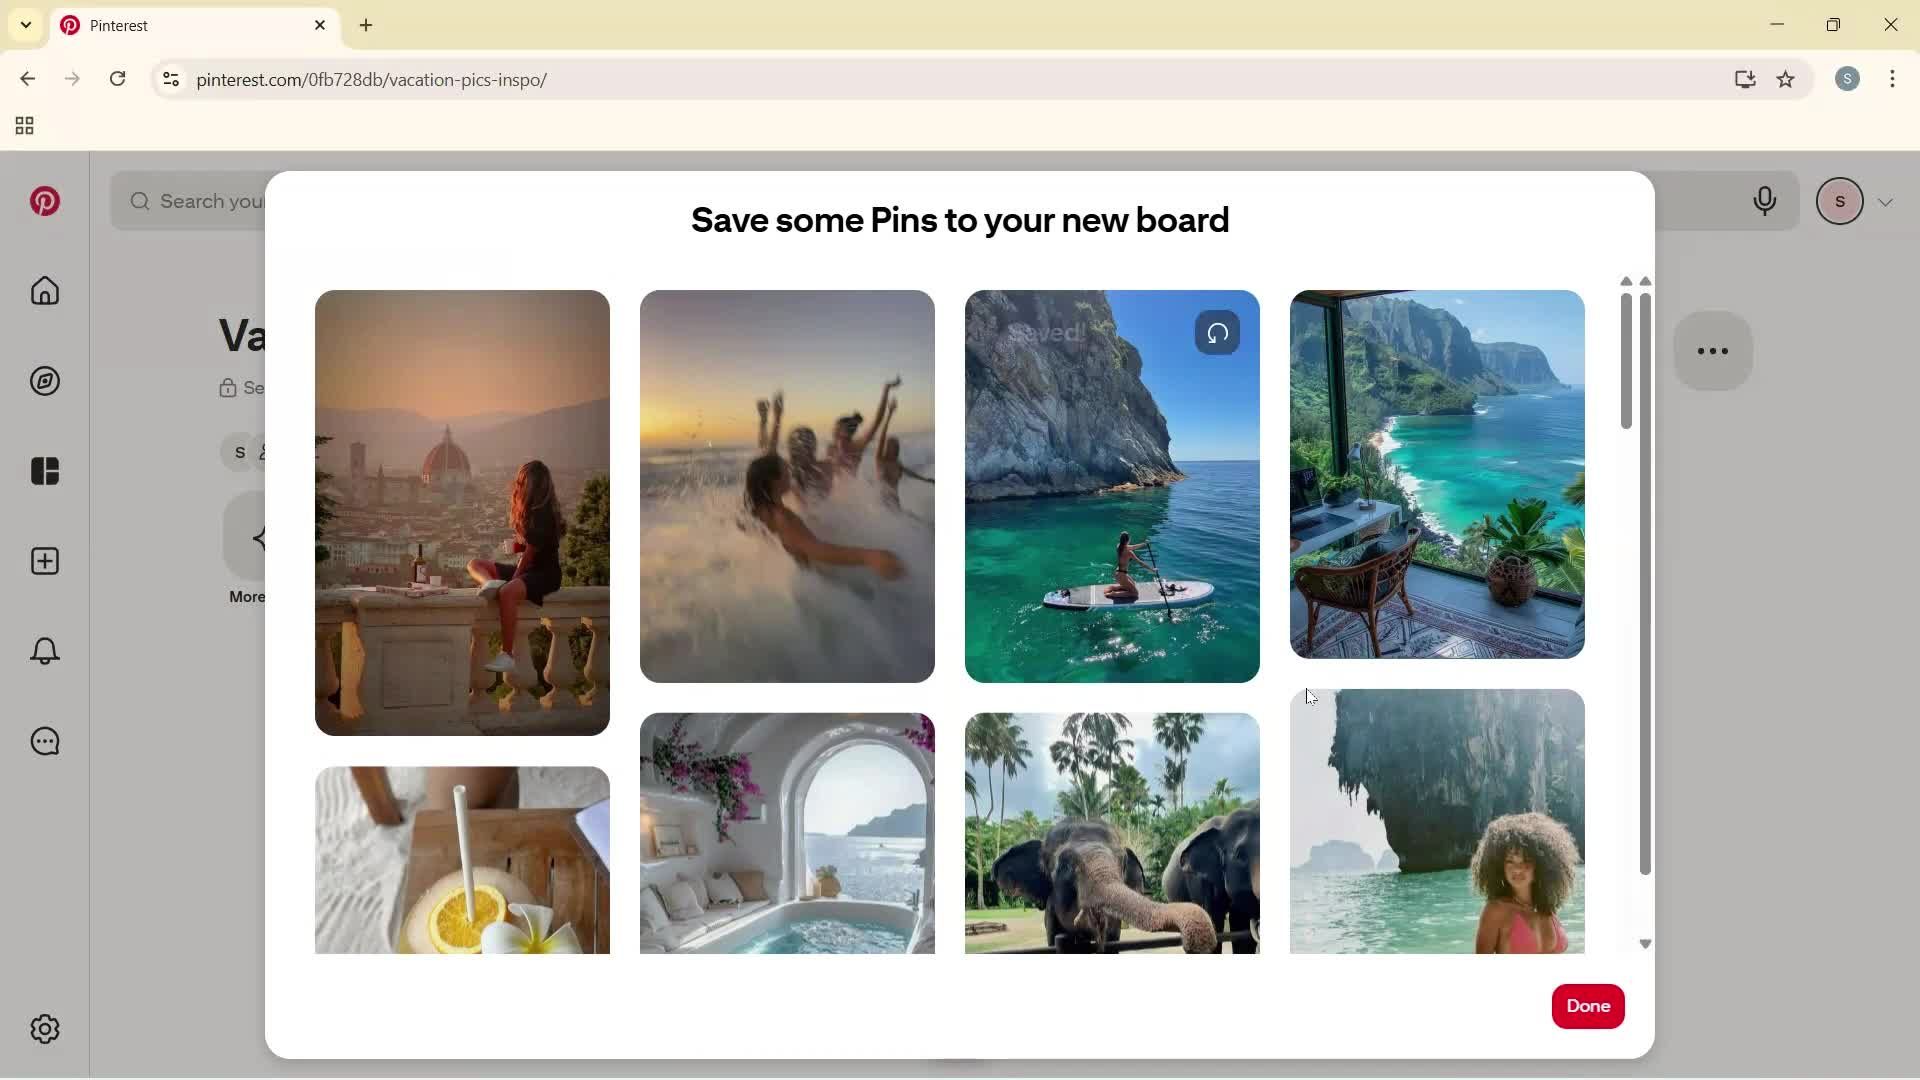Click the More options bubble beside the dialog

coord(1713,351)
